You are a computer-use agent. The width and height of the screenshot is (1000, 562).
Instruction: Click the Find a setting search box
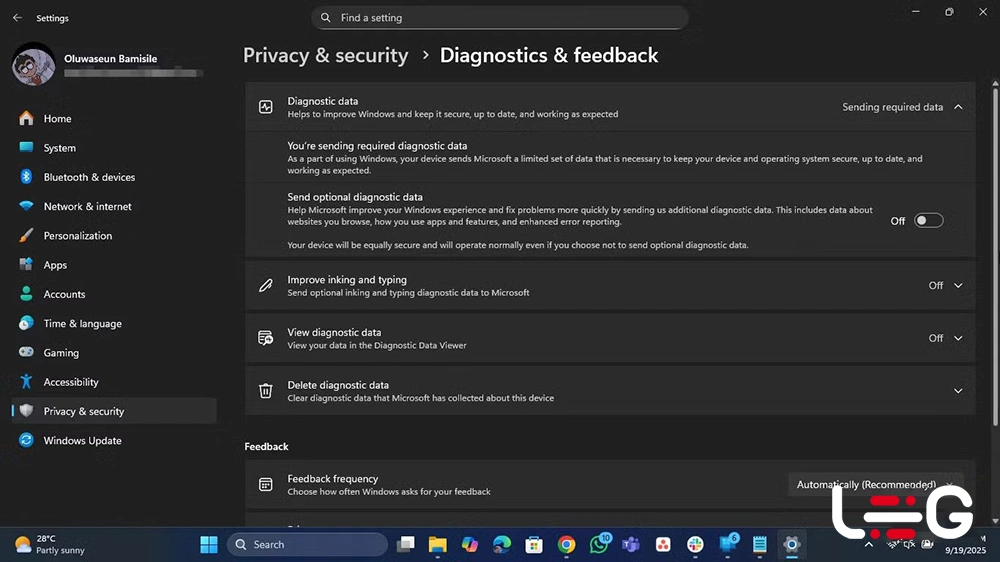(x=500, y=18)
